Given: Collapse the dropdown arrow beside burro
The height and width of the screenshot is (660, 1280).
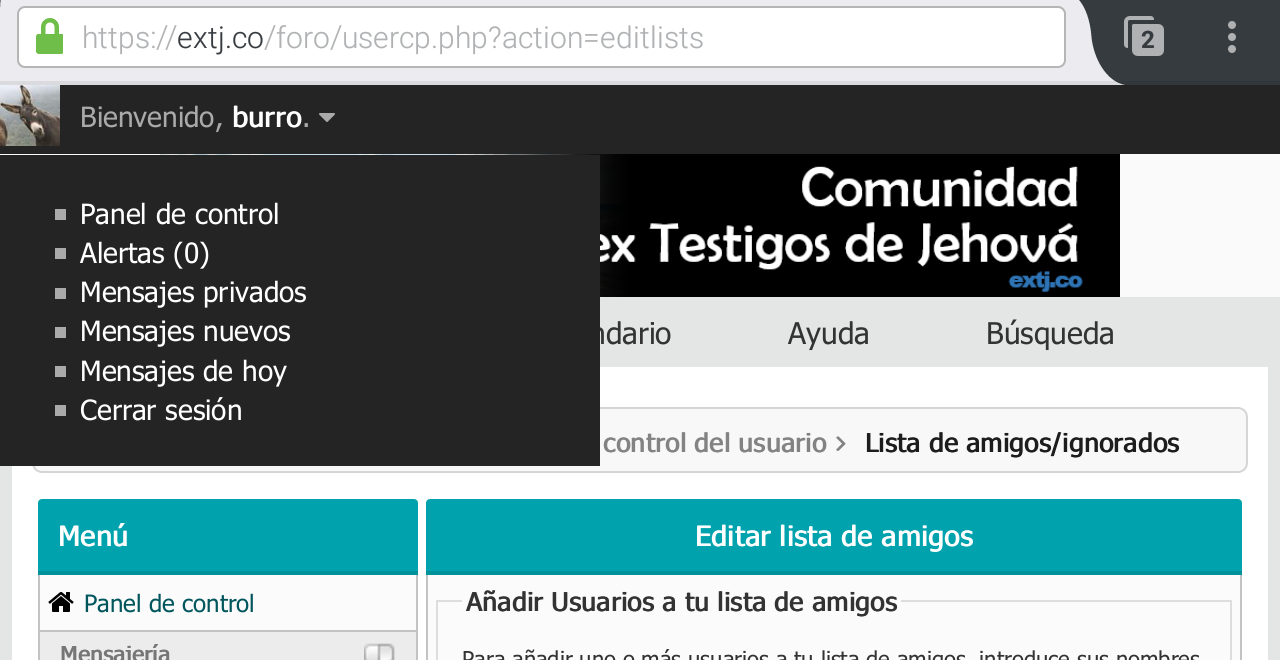Looking at the screenshot, I should 326,118.
